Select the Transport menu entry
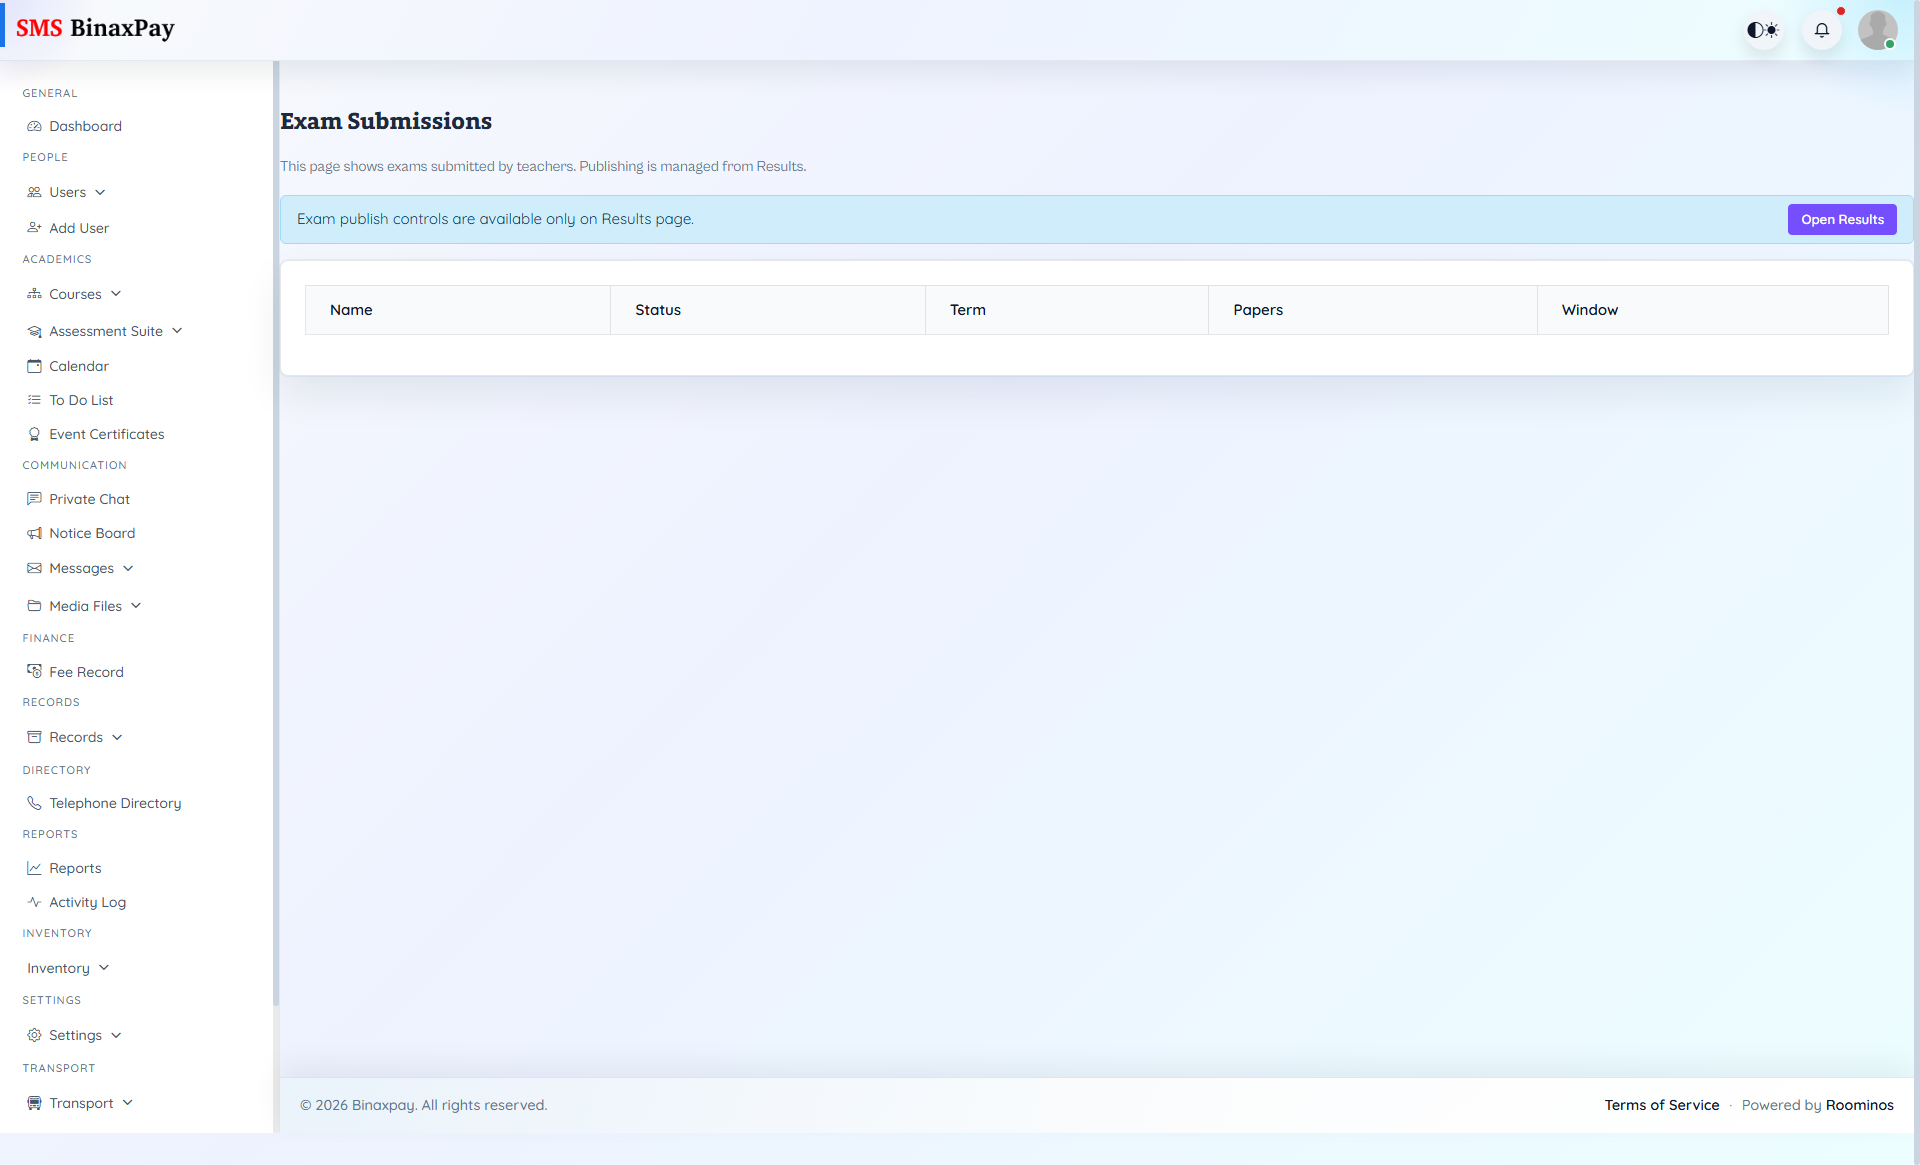 (80, 1103)
